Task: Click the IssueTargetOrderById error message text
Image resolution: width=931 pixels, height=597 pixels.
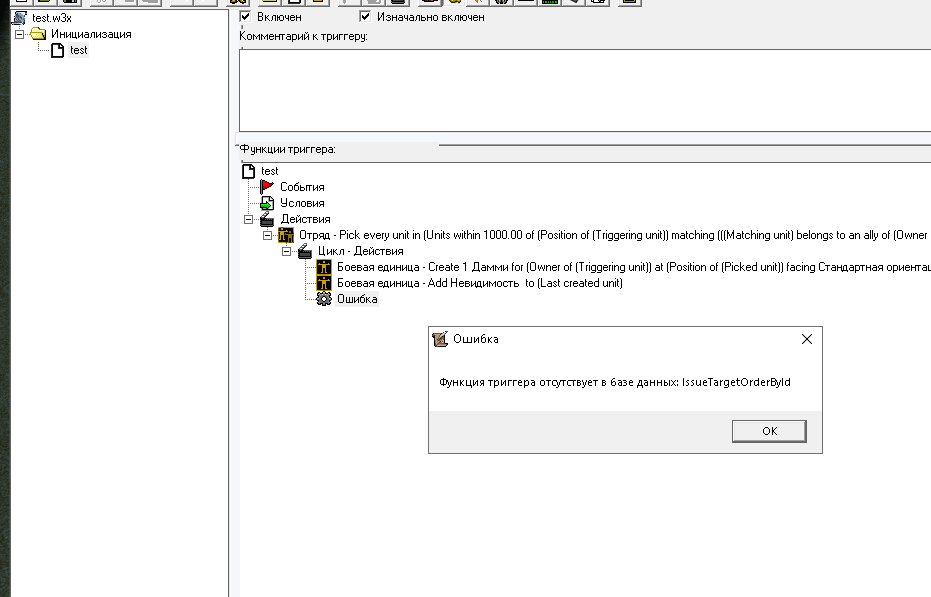Action: (x=615, y=382)
